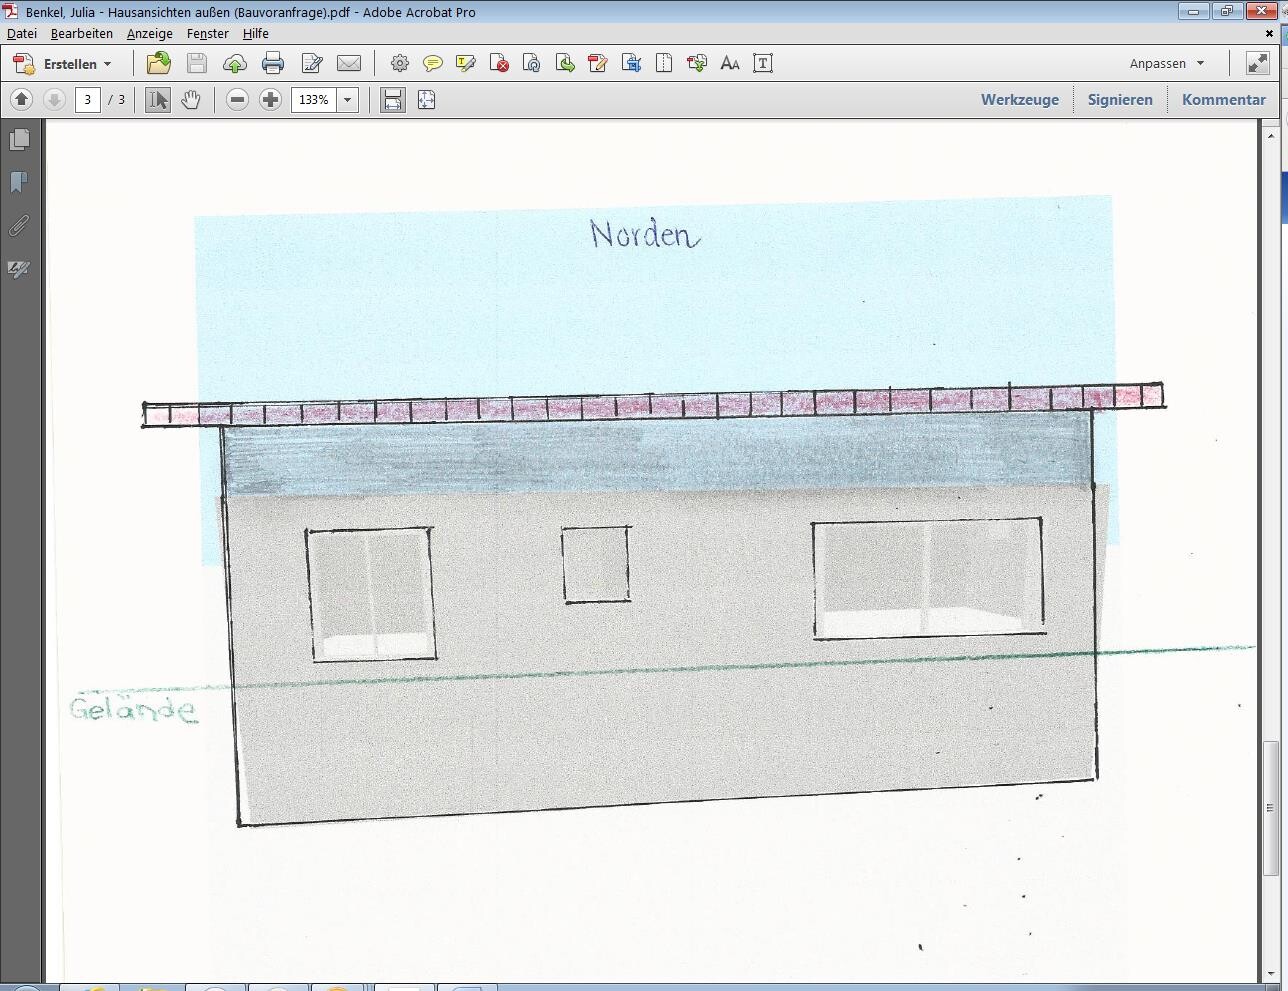Click the zoom in plus button
This screenshot has height=991, width=1288.
pyautogui.click(x=270, y=100)
